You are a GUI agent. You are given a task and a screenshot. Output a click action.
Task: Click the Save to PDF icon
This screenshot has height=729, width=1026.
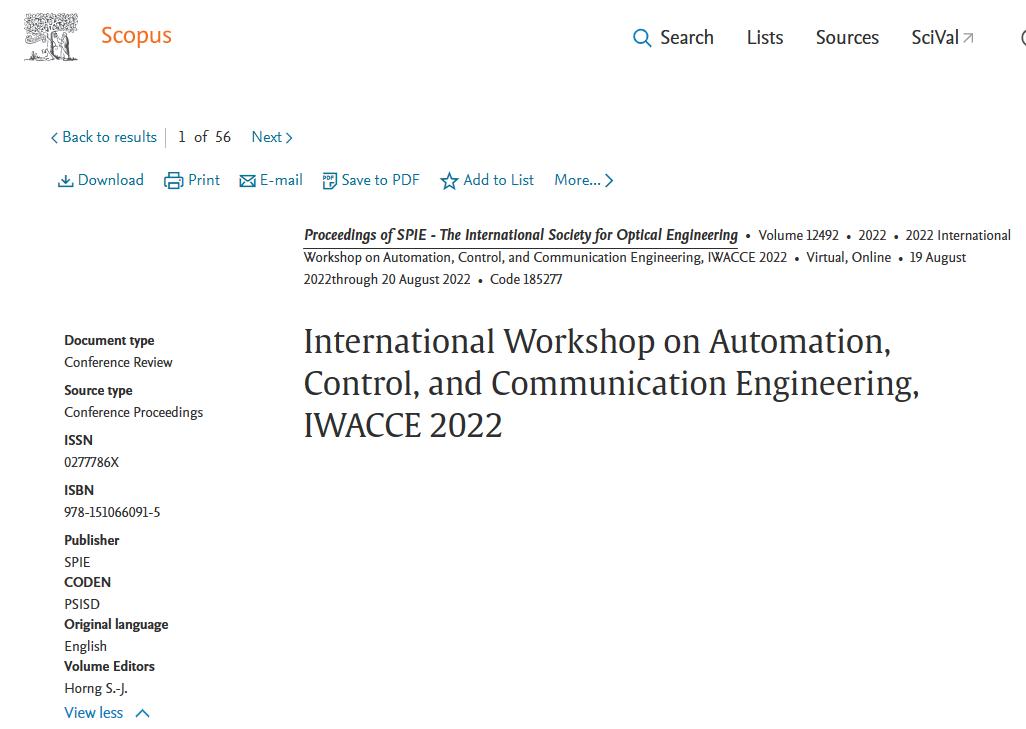(x=329, y=181)
